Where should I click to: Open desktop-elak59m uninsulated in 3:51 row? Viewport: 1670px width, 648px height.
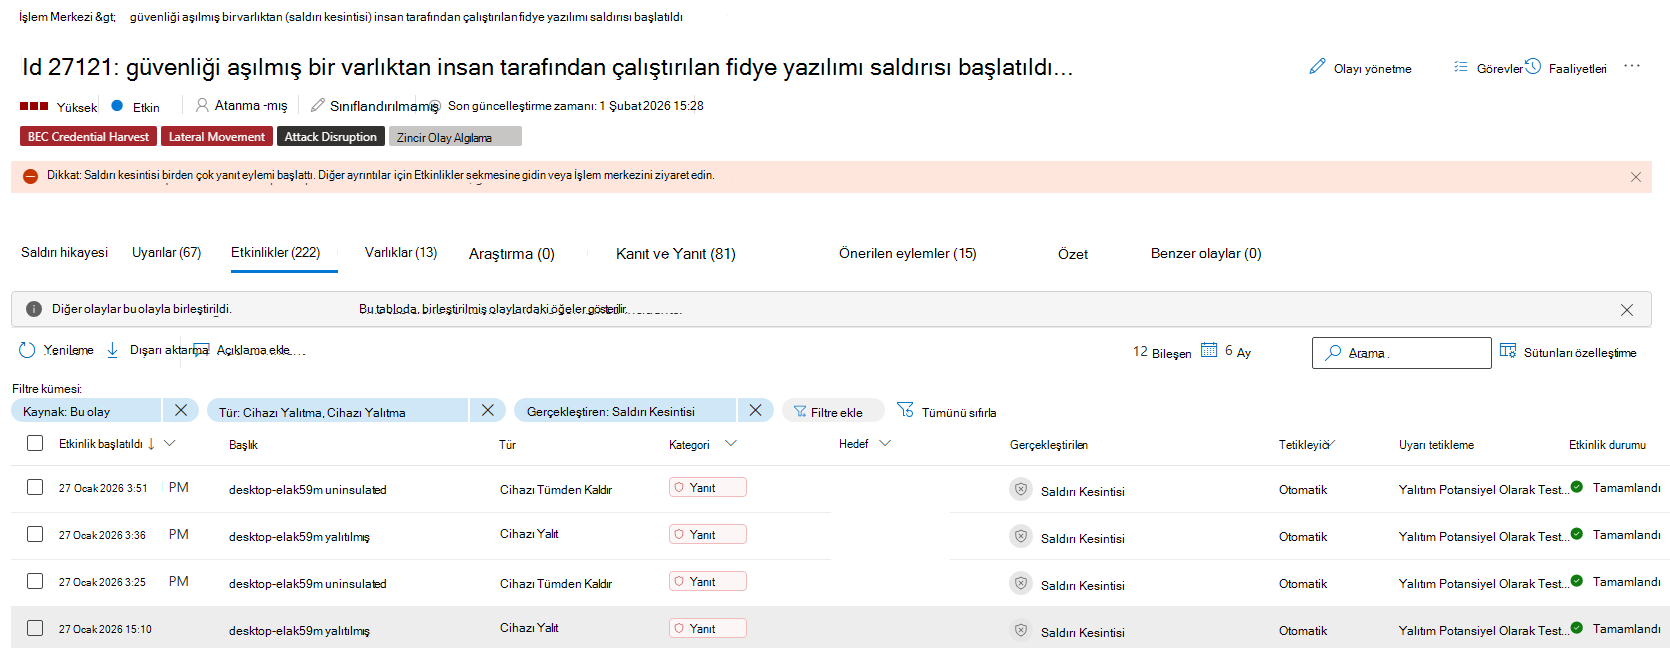(307, 489)
